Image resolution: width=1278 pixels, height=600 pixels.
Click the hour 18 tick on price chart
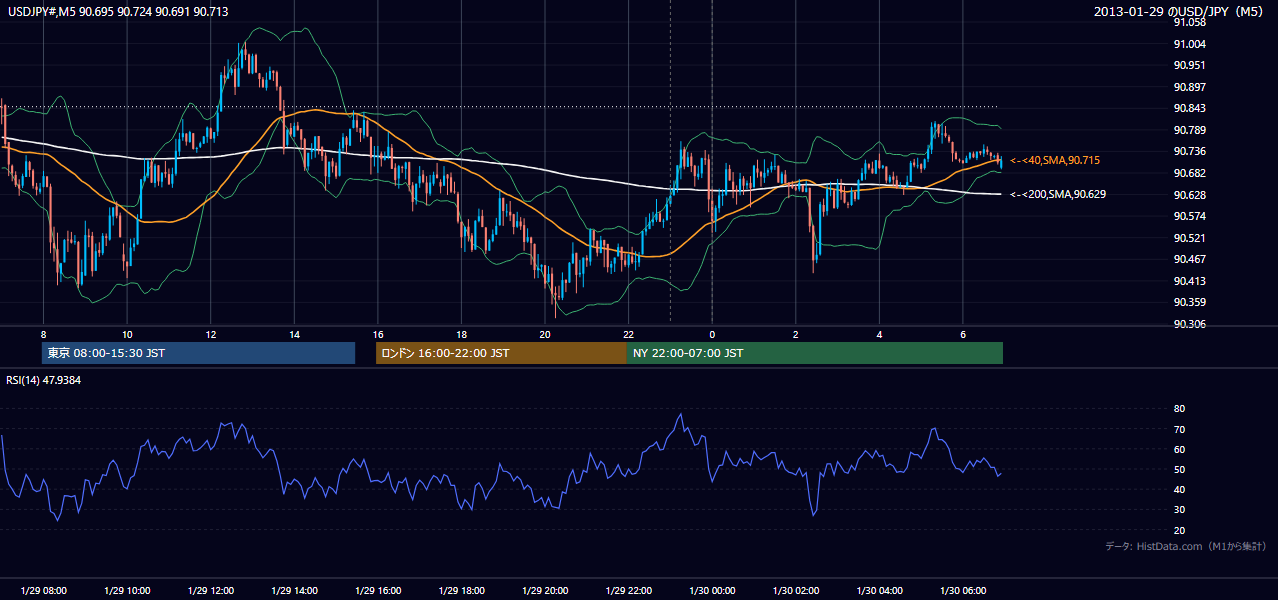click(461, 334)
